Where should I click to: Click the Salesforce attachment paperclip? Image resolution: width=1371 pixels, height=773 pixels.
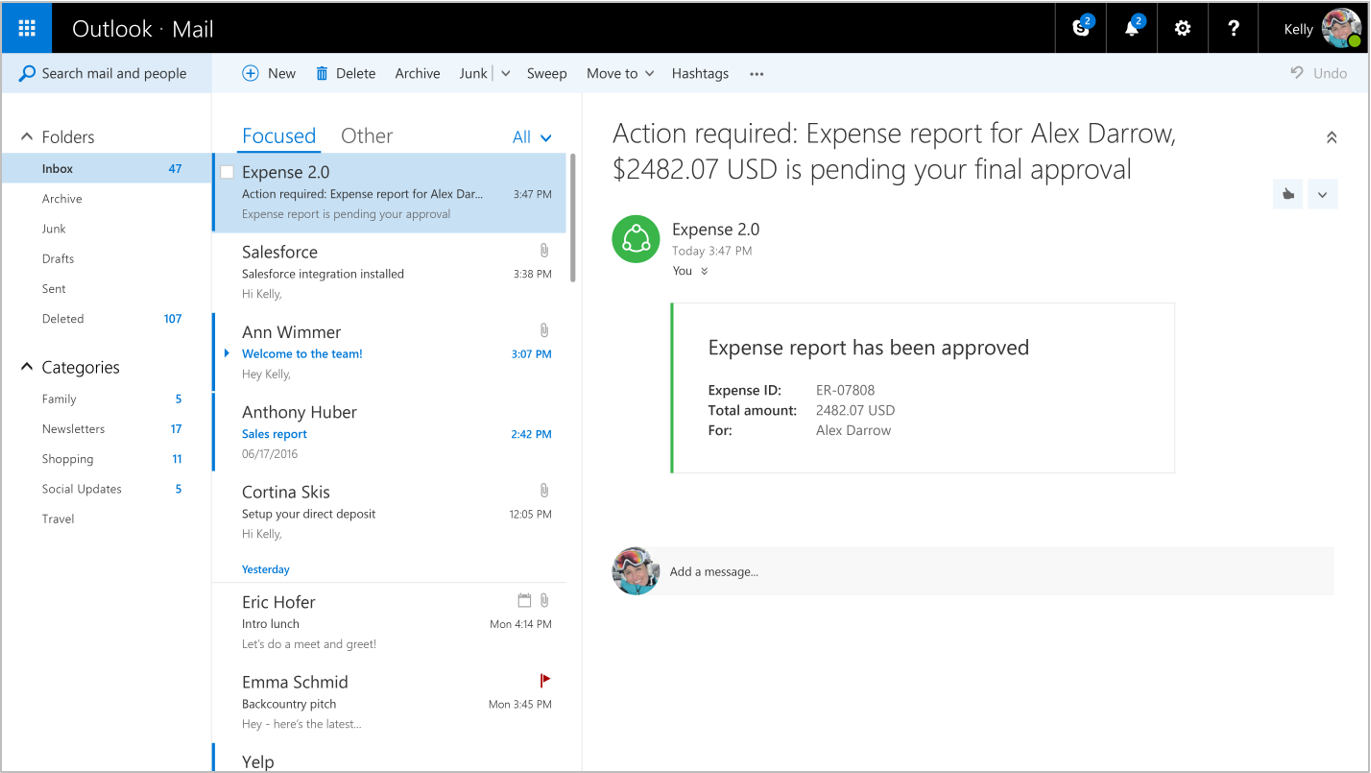tap(544, 251)
